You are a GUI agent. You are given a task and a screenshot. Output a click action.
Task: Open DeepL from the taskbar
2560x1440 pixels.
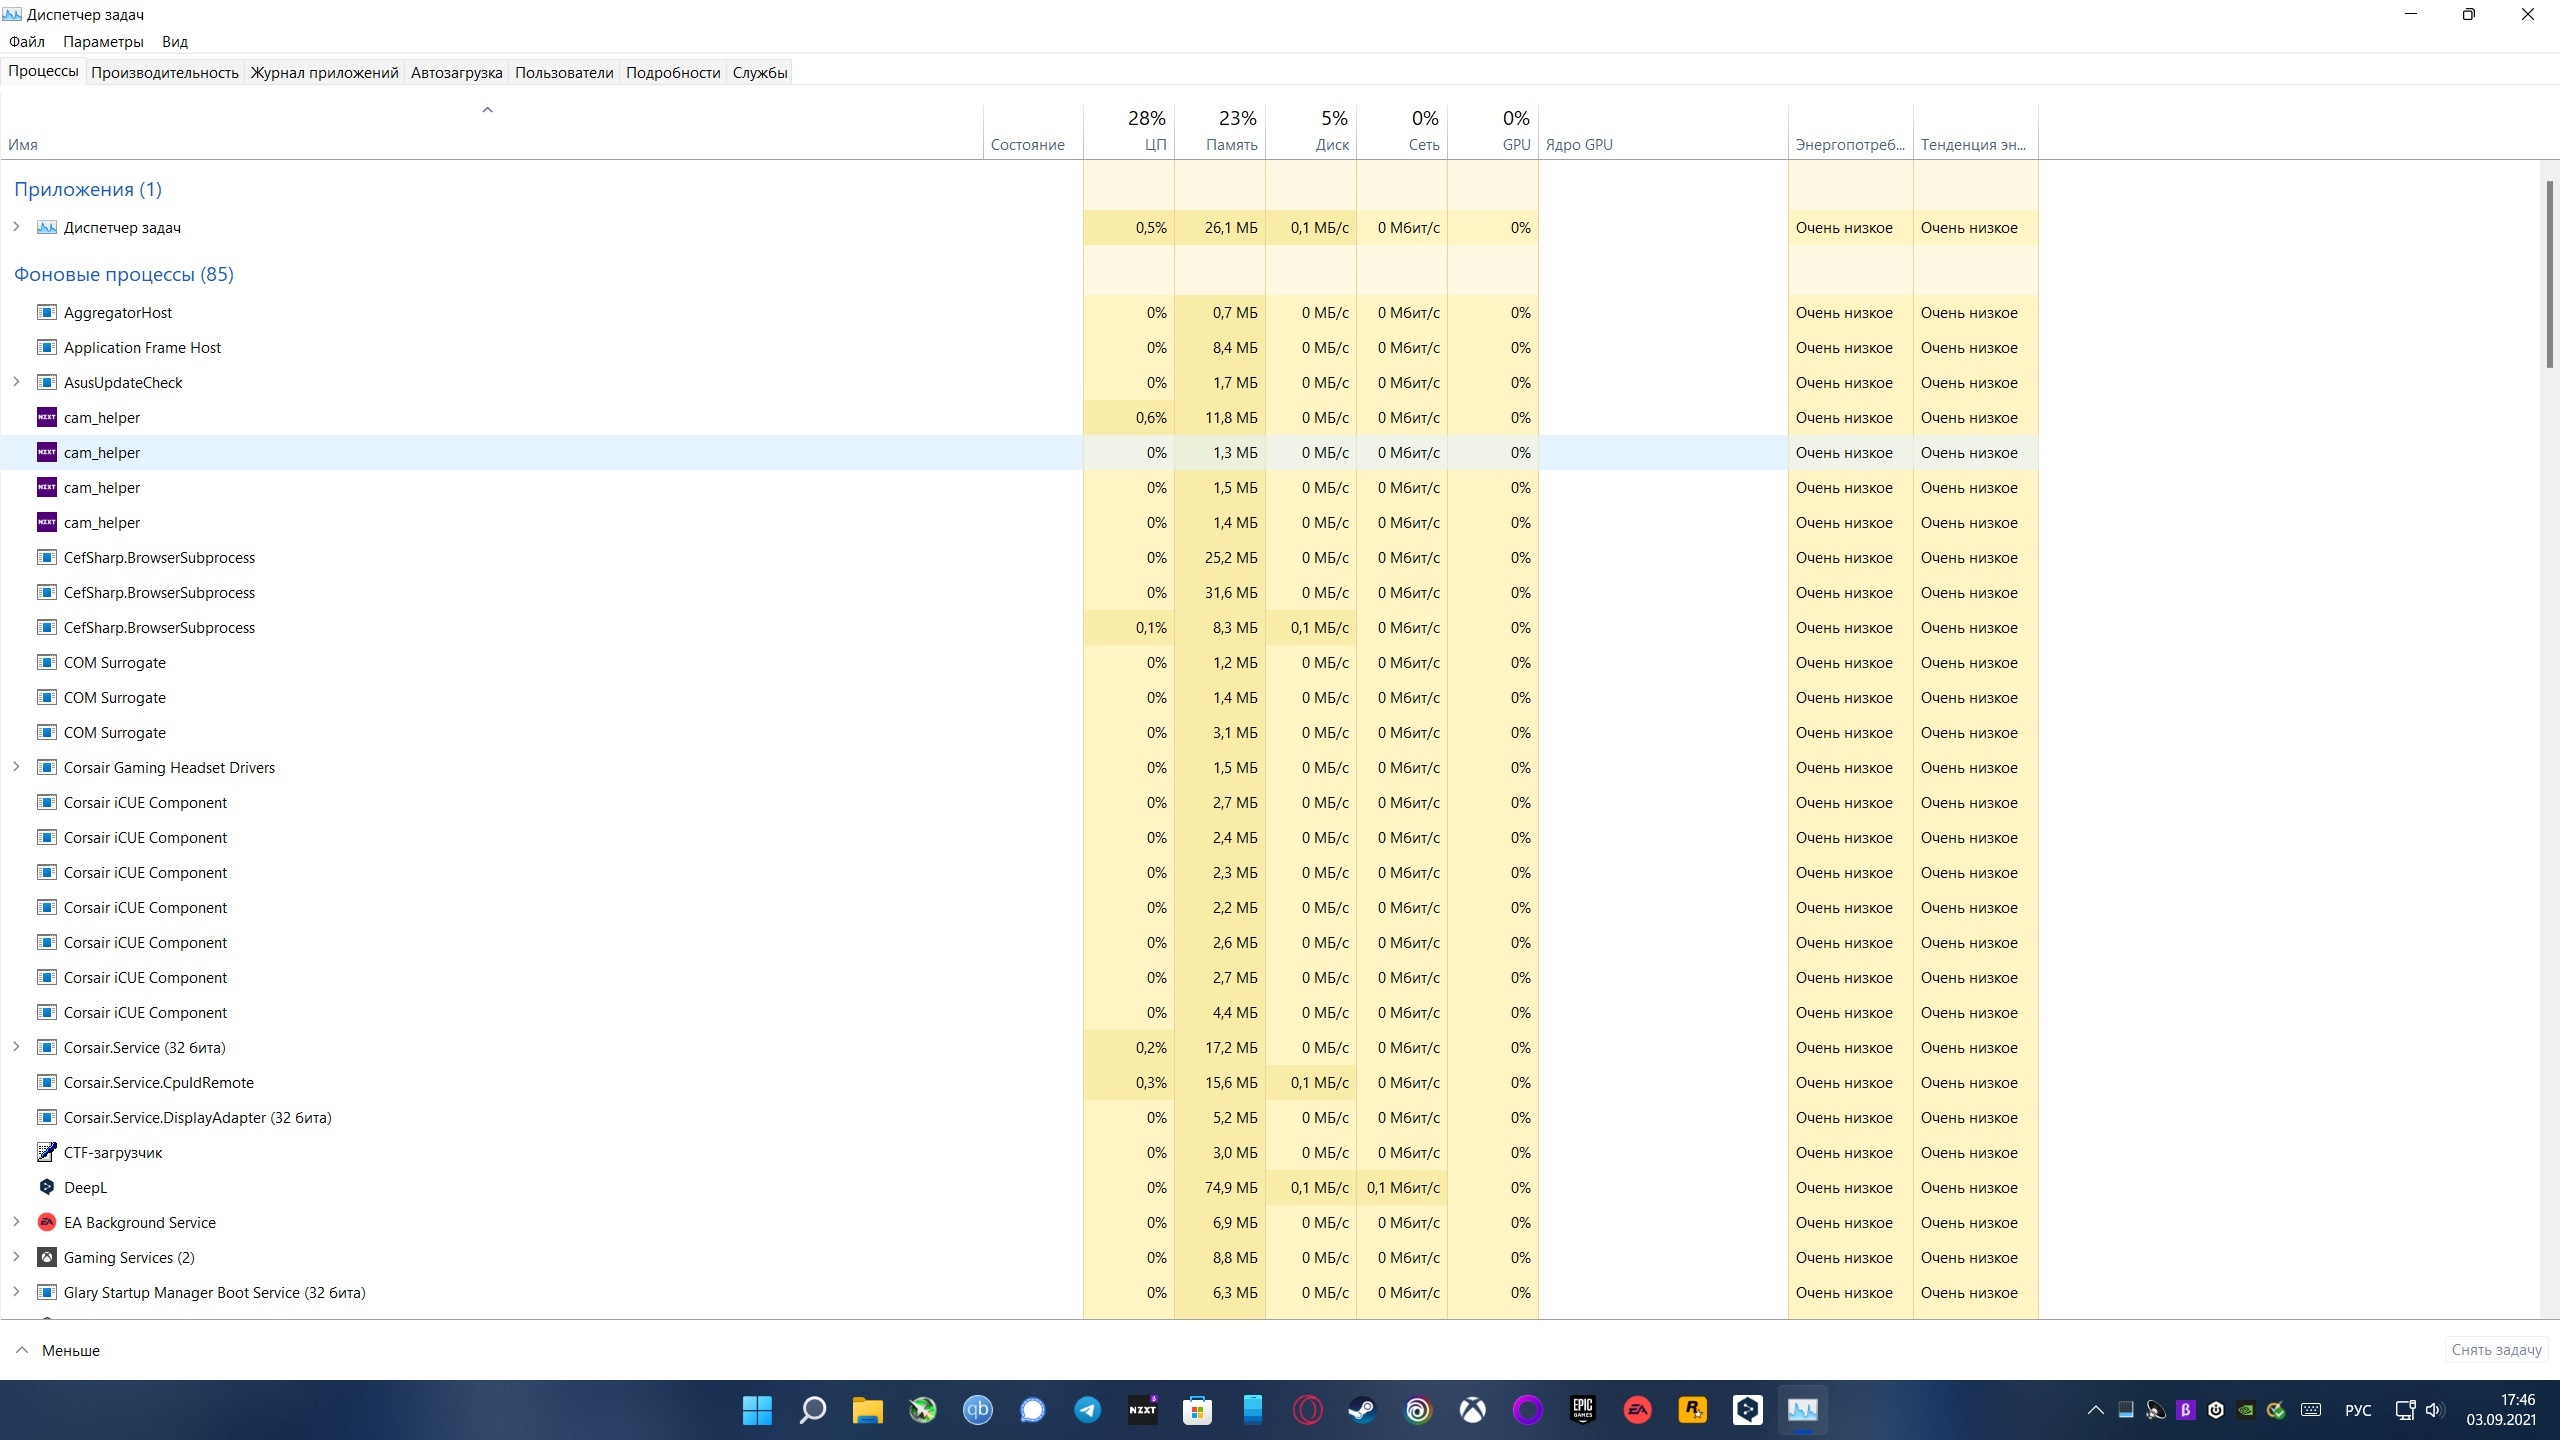click(x=1747, y=1410)
